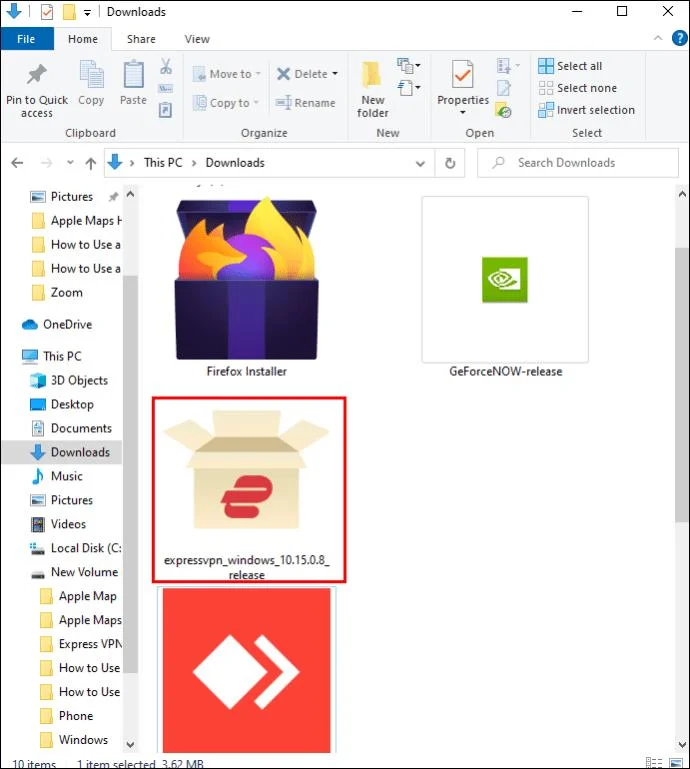Open Desktop in the navigation pane
This screenshot has width=690, height=769.
[x=62, y=404]
